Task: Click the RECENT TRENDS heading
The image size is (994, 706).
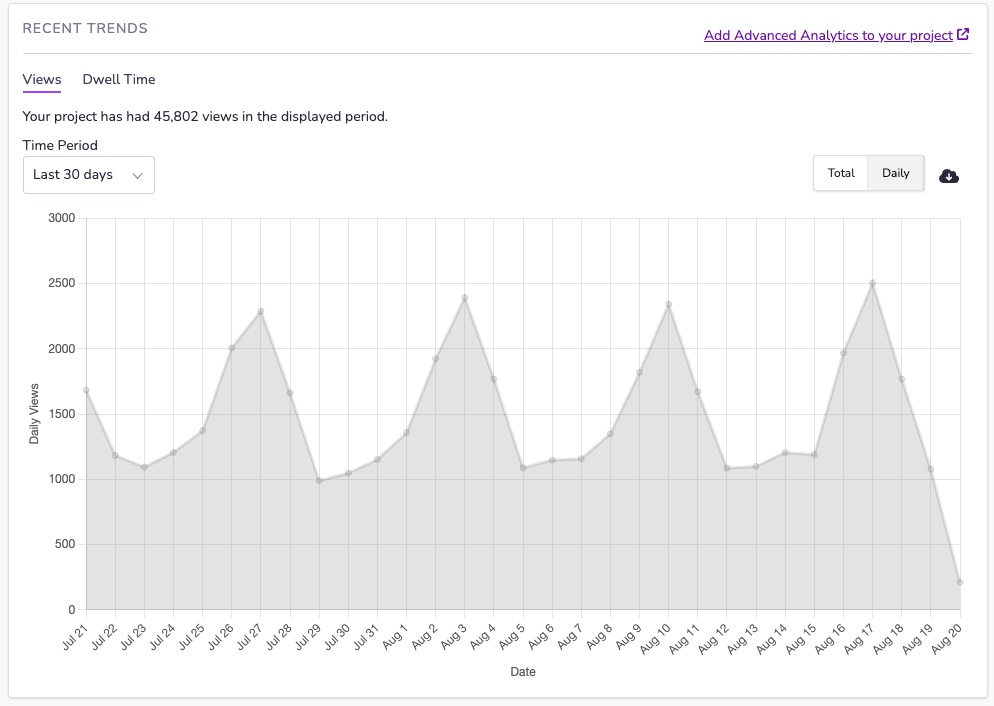Action: click(85, 28)
